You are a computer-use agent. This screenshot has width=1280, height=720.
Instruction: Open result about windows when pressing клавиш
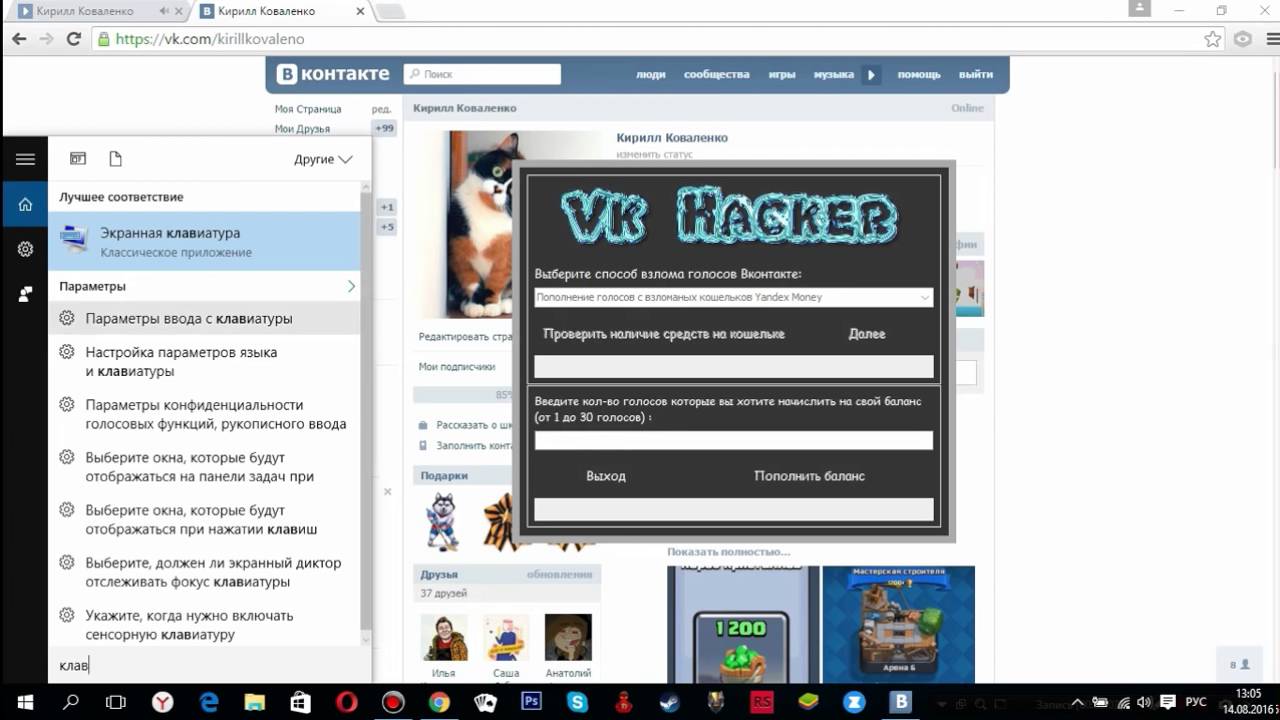(x=204, y=519)
